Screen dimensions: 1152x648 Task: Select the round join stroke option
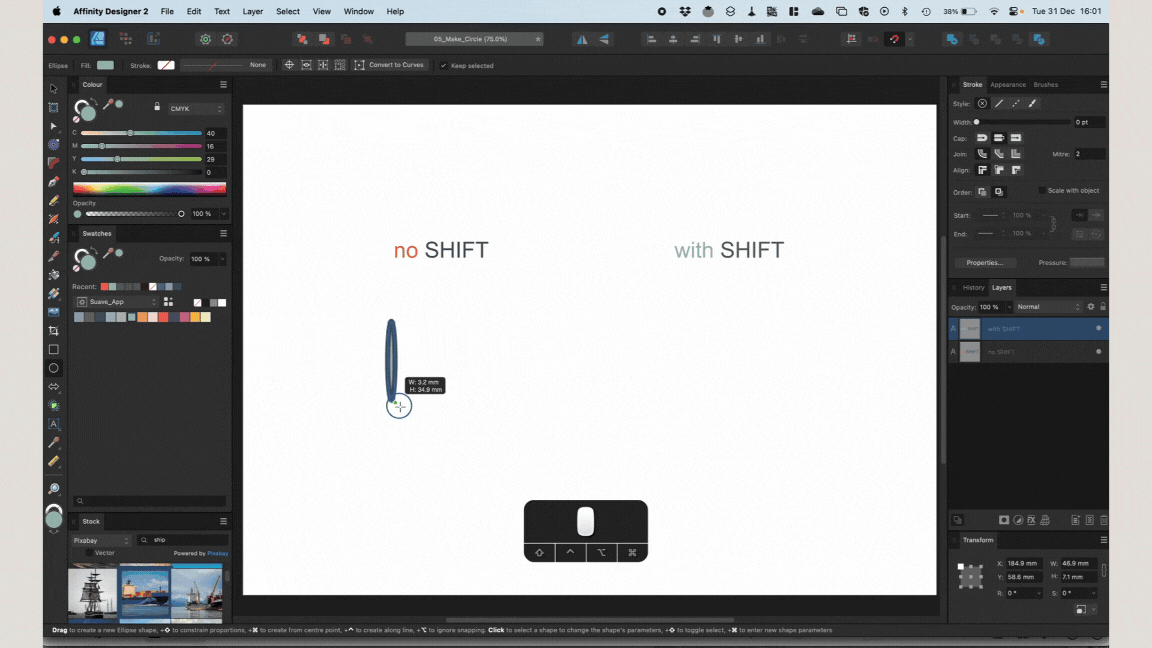click(982, 154)
